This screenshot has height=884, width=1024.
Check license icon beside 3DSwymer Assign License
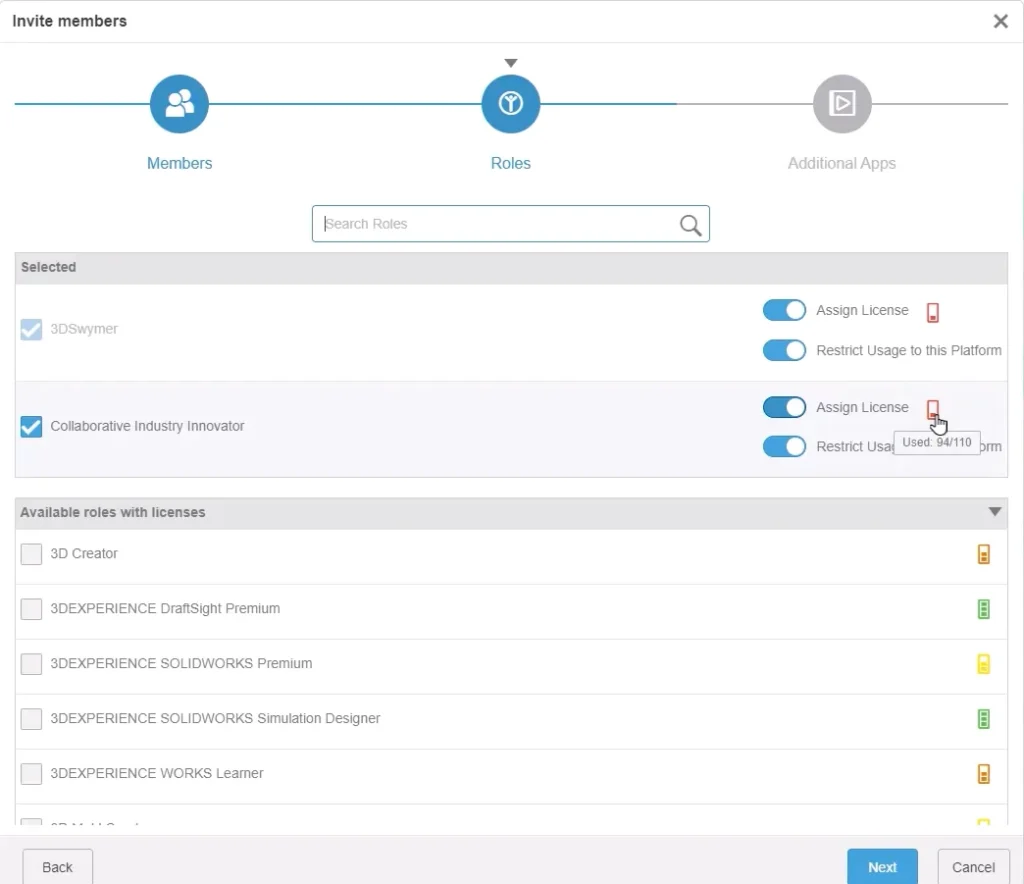933,312
